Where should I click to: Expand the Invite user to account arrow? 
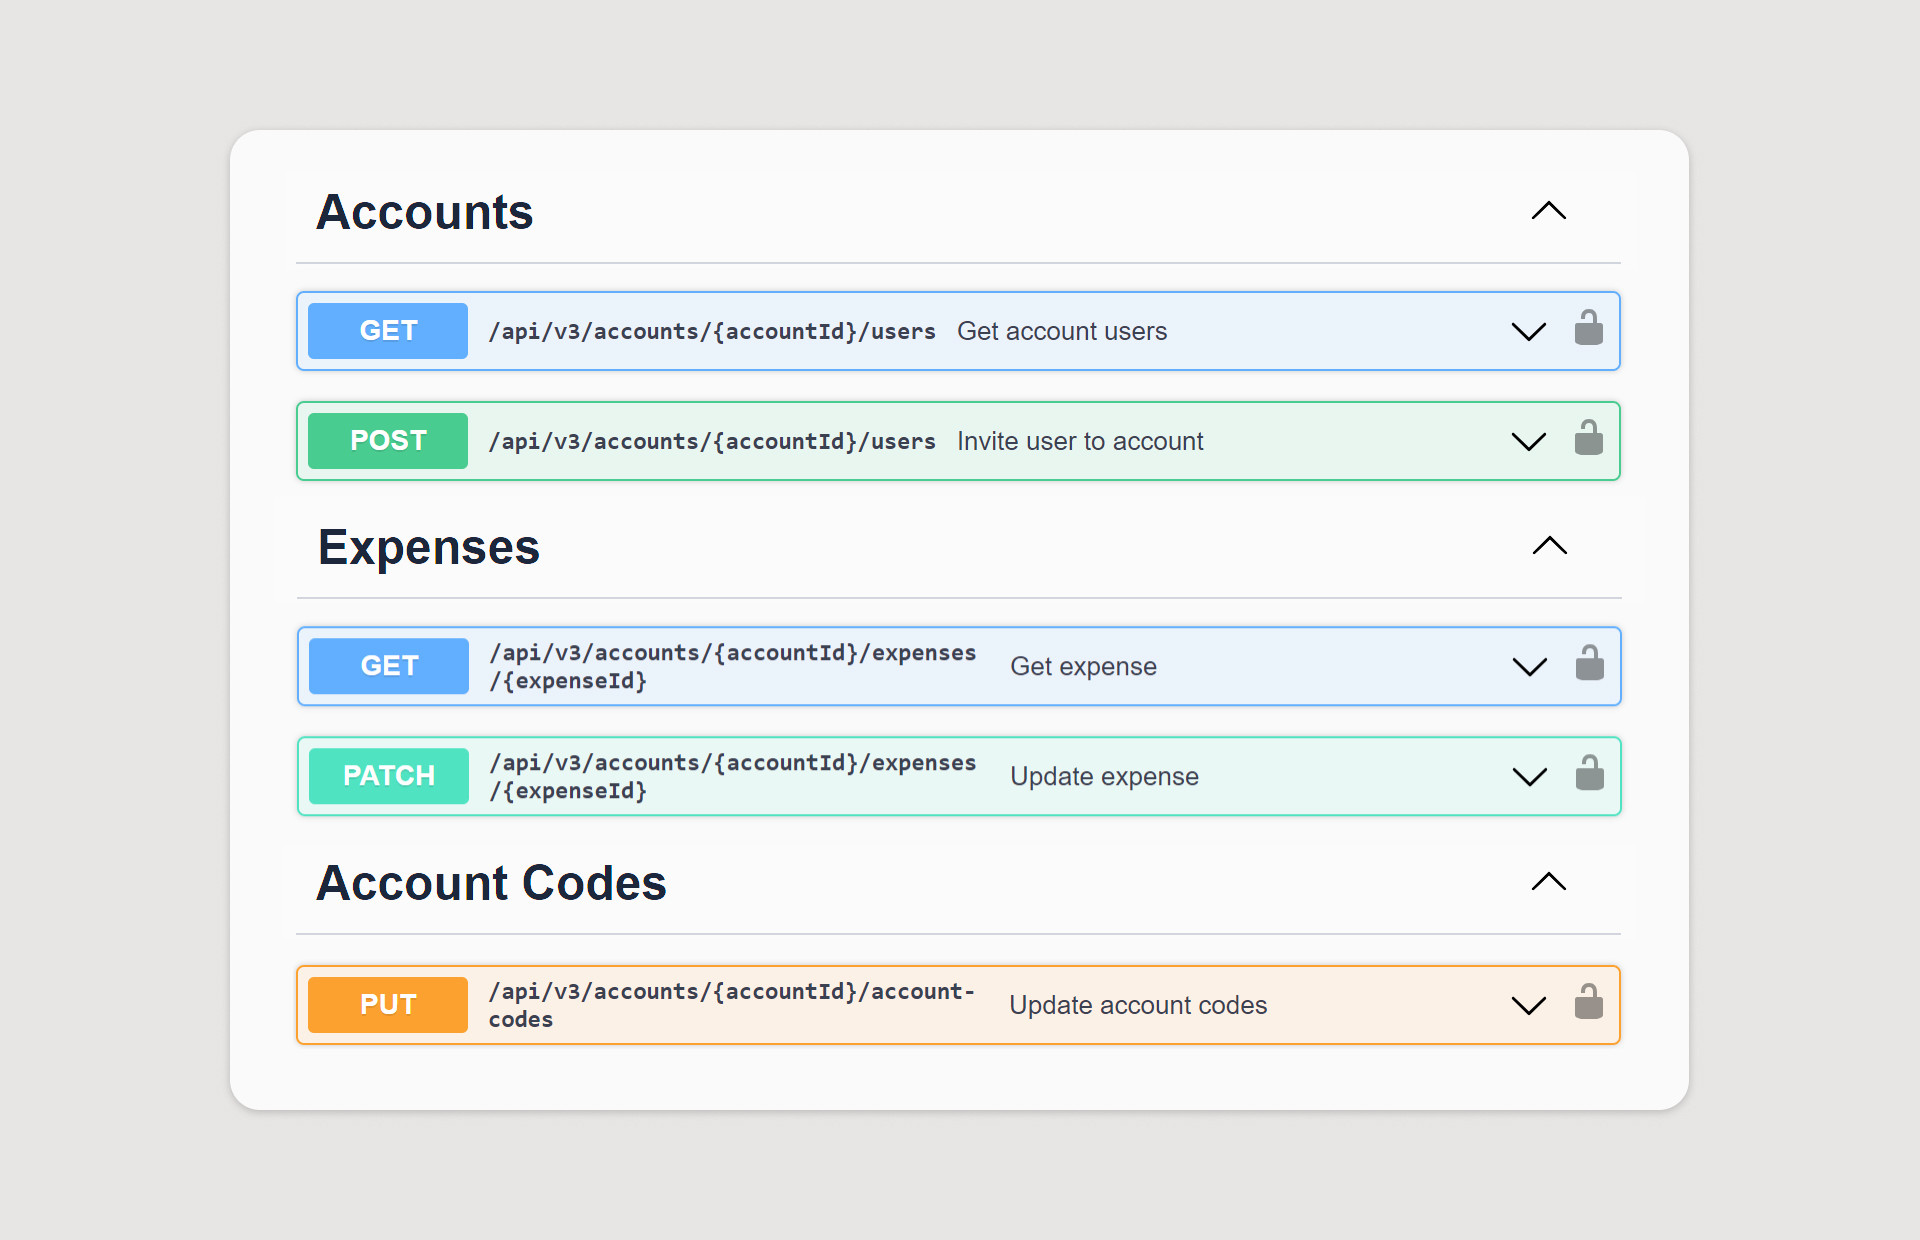(1528, 441)
